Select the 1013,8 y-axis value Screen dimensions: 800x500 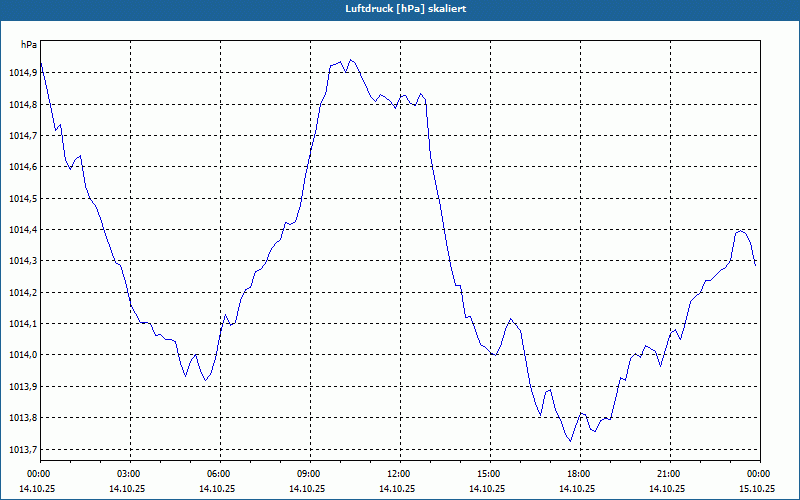(x=23, y=418)
